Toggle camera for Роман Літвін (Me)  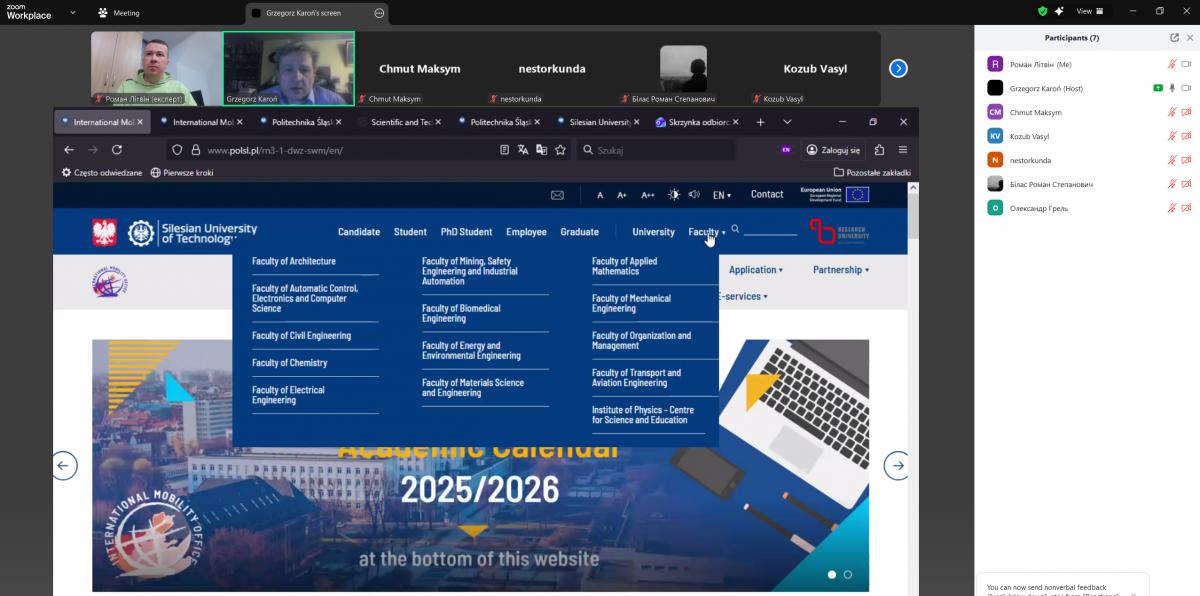(x=1186, y=64)
